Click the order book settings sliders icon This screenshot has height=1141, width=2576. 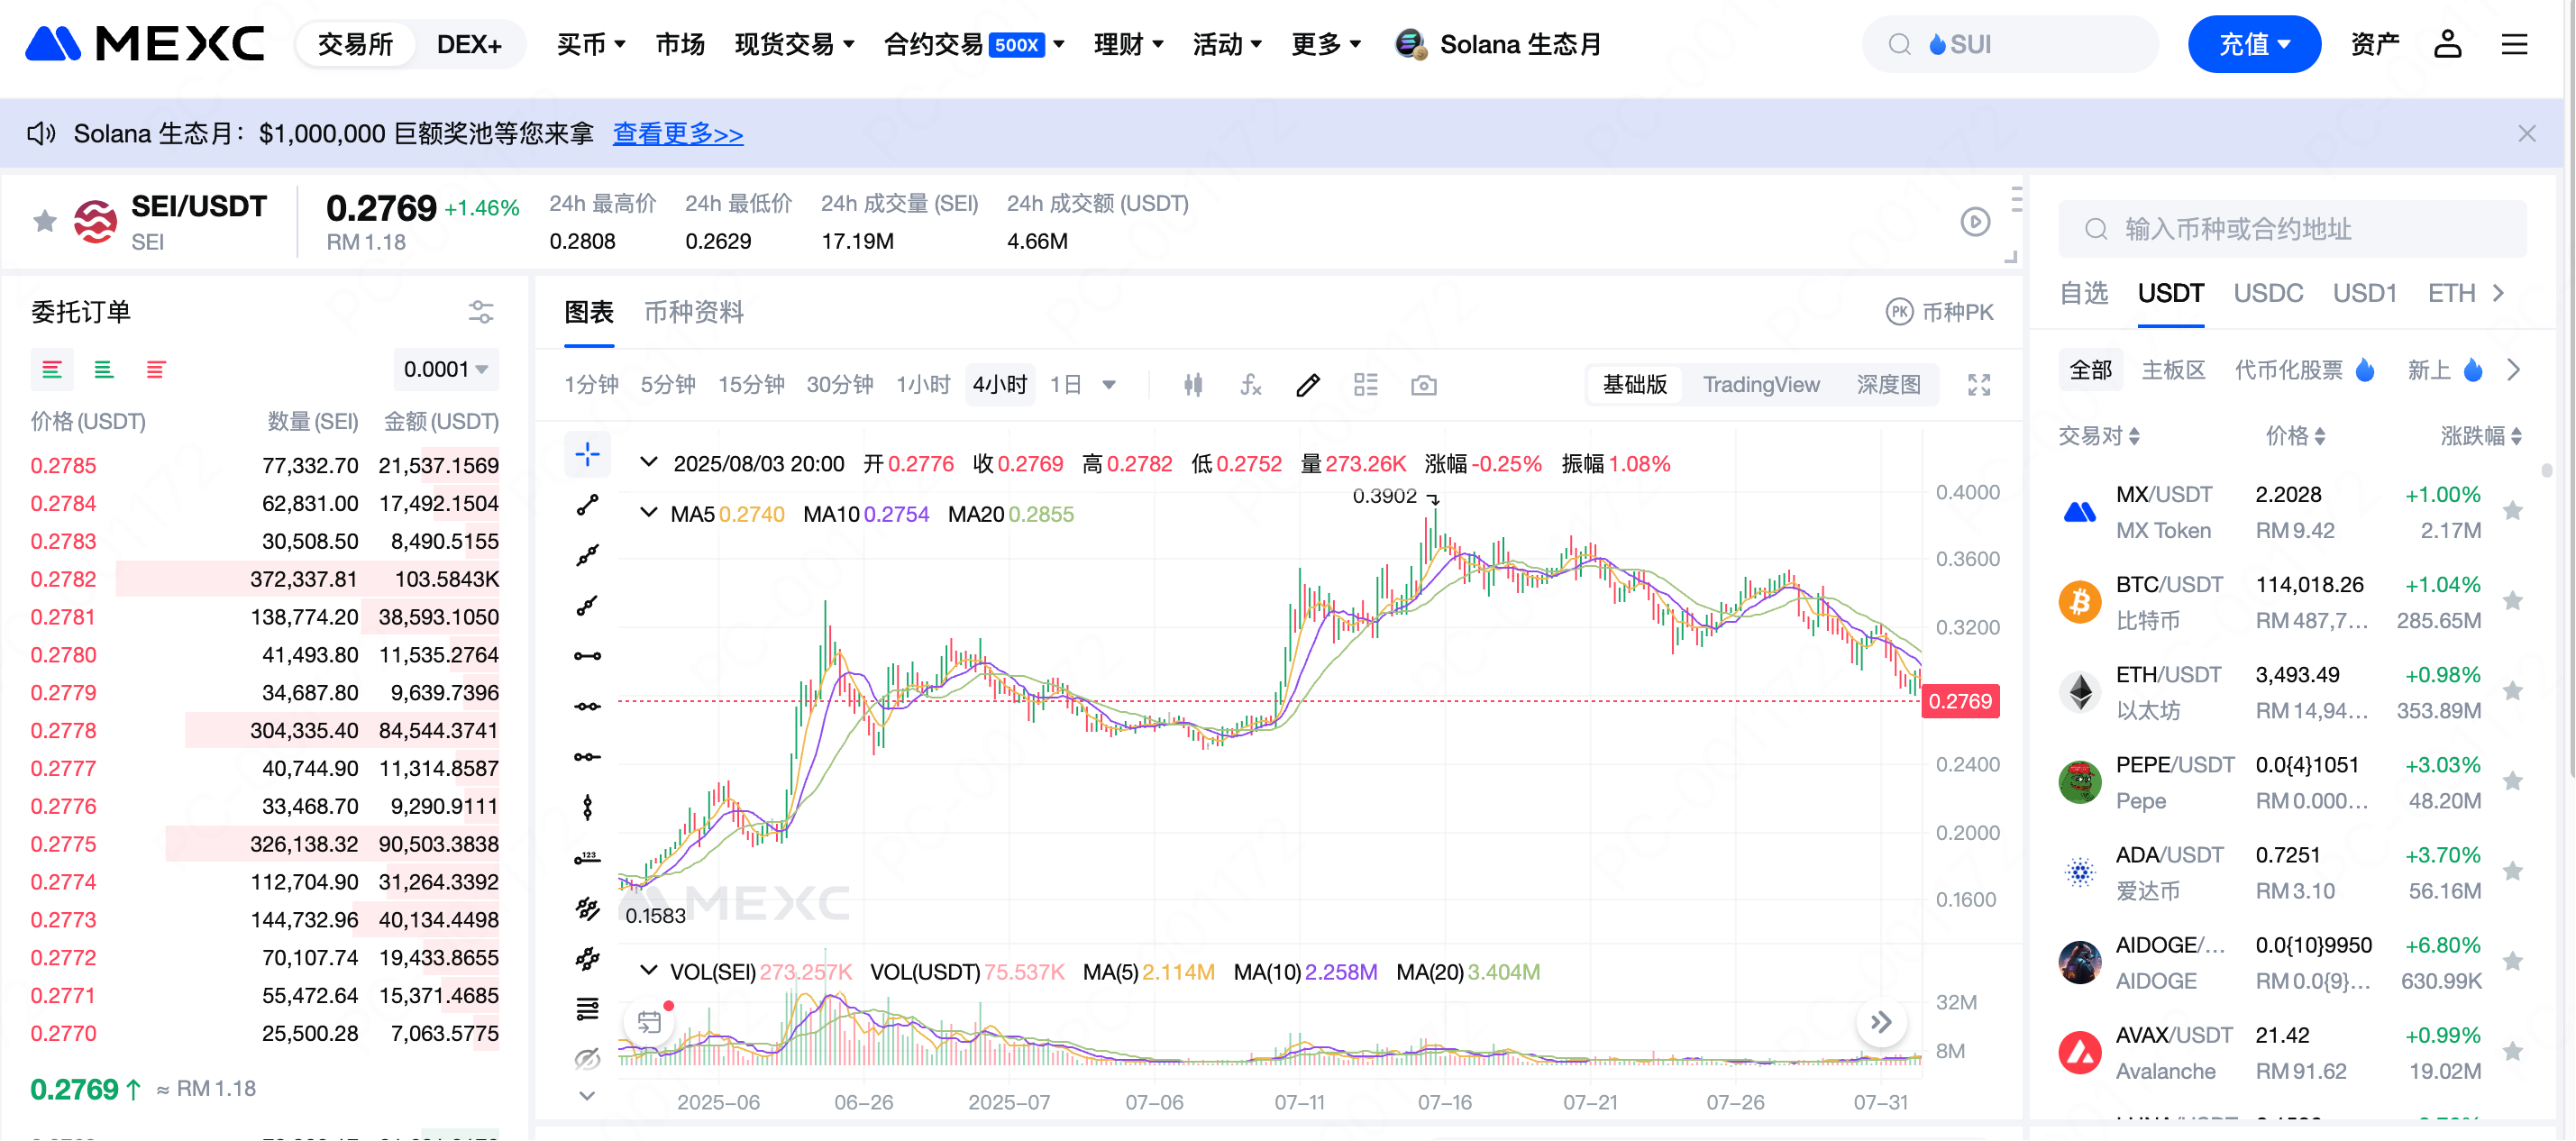tap(481, 312)
